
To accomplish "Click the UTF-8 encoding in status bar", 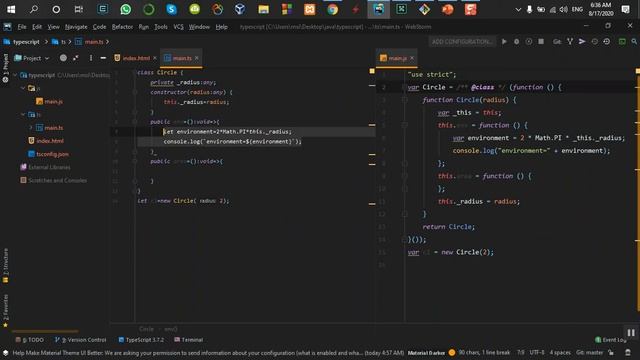I will pos(537,352).
